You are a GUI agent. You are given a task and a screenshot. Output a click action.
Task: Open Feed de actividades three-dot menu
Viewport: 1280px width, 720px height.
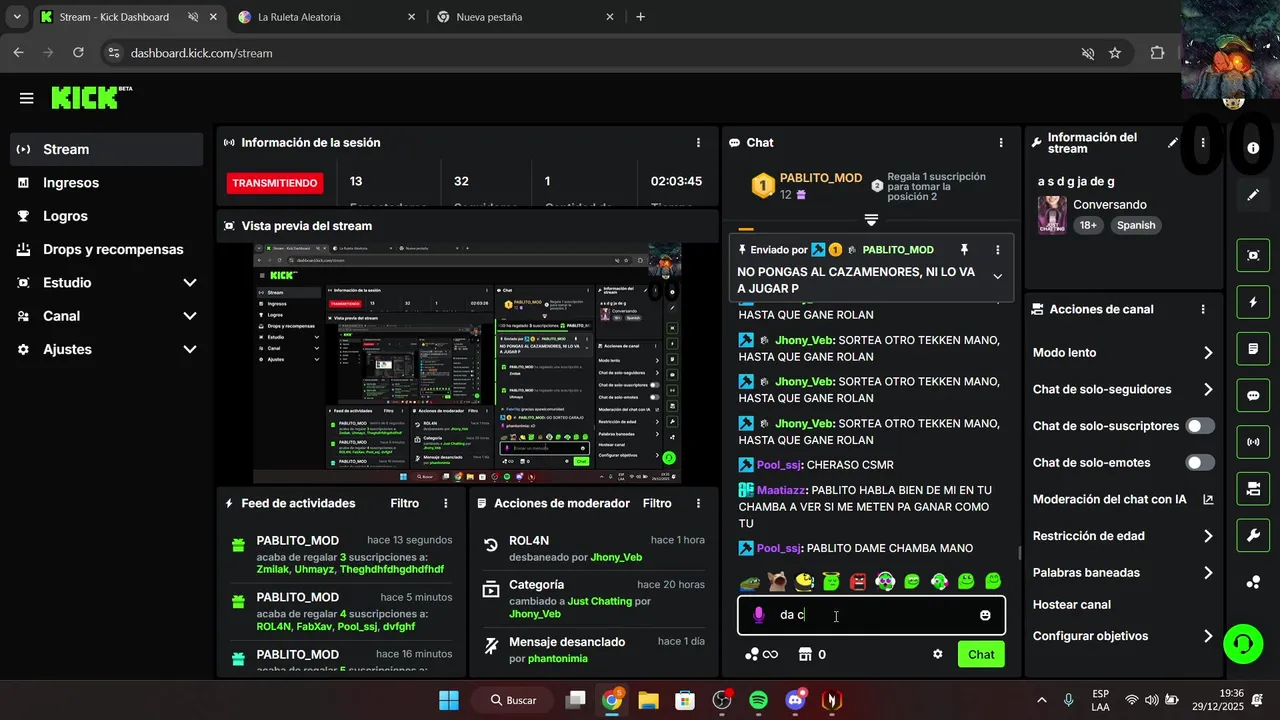(445, 504)
